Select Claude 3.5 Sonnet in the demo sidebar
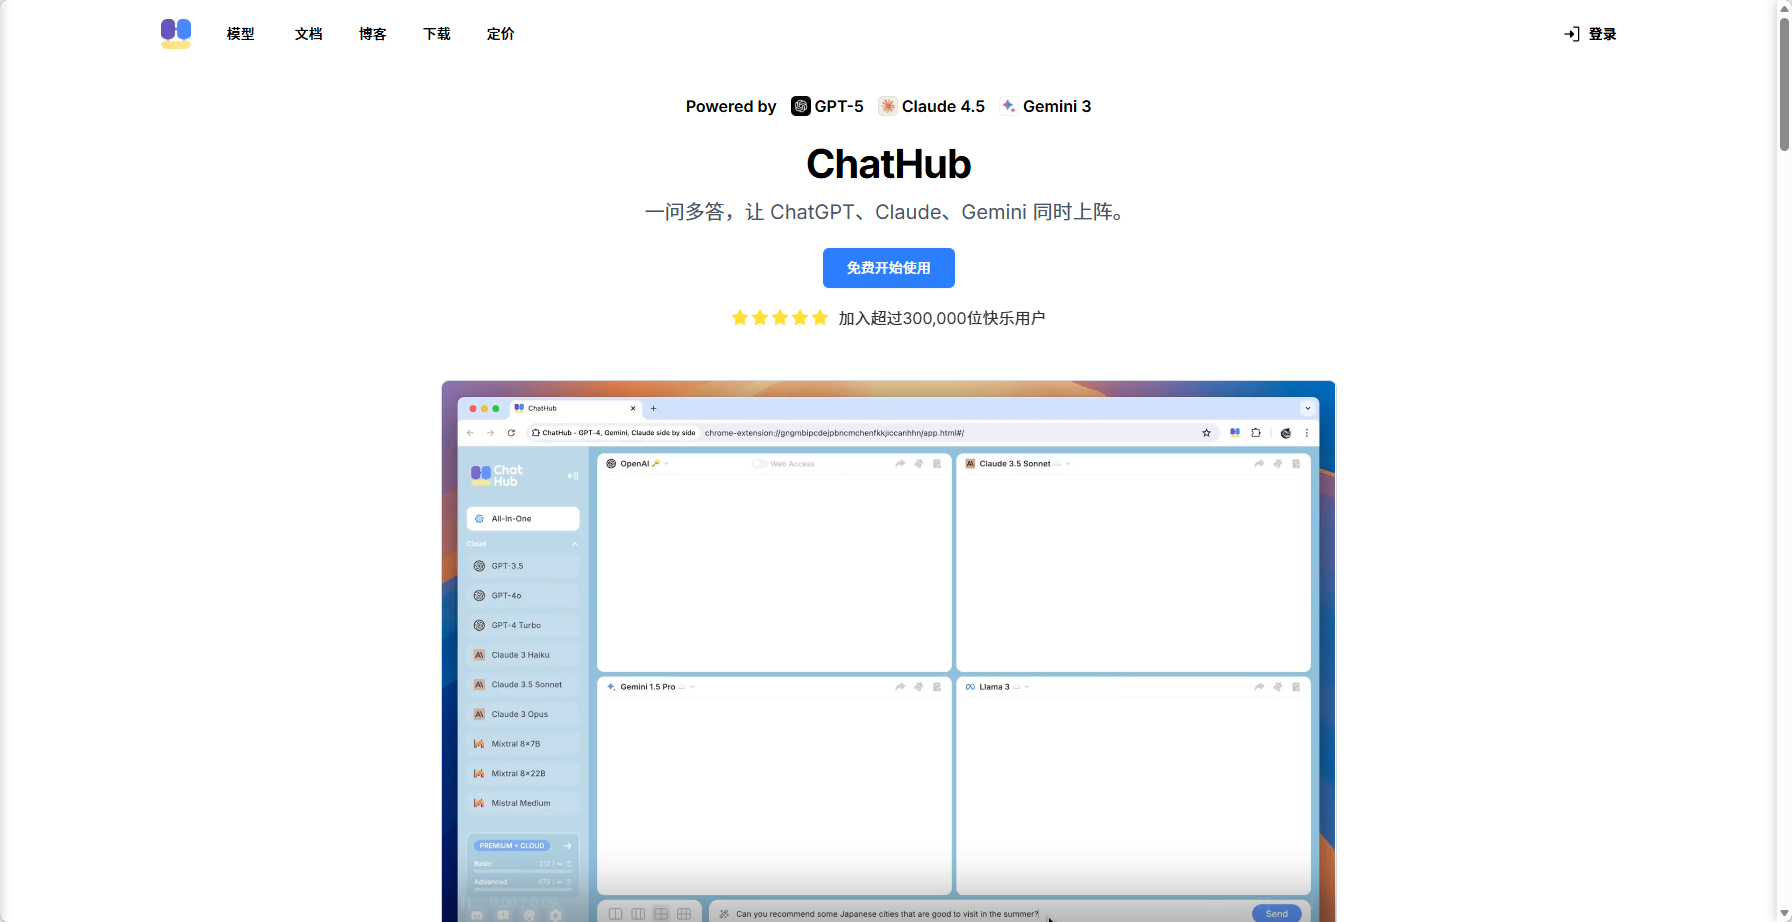The image size is (1792, 922). (x=523, y=685)
